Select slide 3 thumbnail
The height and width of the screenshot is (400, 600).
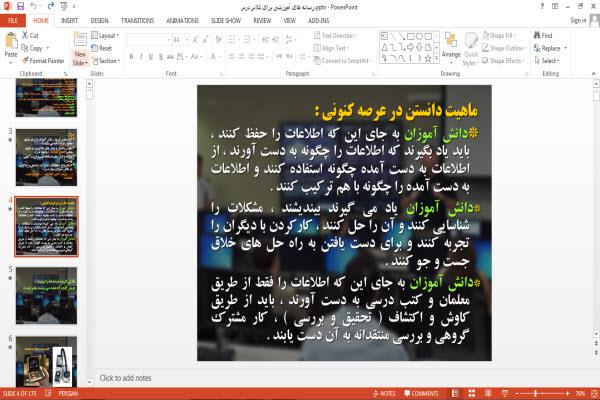click(x=46, y=157)
